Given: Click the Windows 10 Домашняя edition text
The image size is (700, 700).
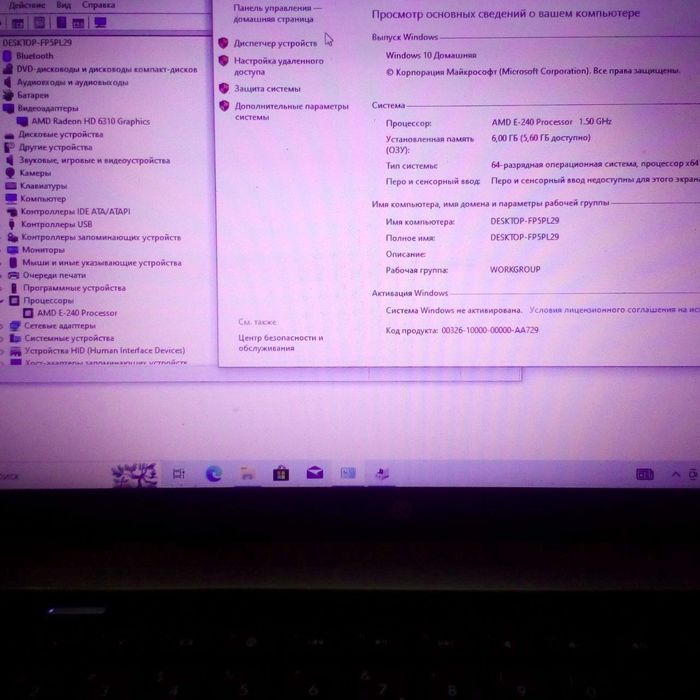Looking at the screenshot, I should click(x=431, y=55).
